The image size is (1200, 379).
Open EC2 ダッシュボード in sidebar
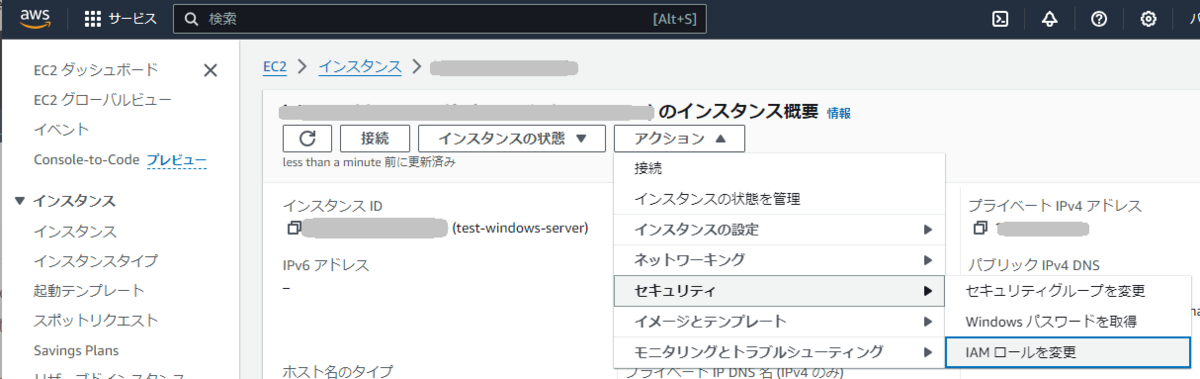point(96,70)
